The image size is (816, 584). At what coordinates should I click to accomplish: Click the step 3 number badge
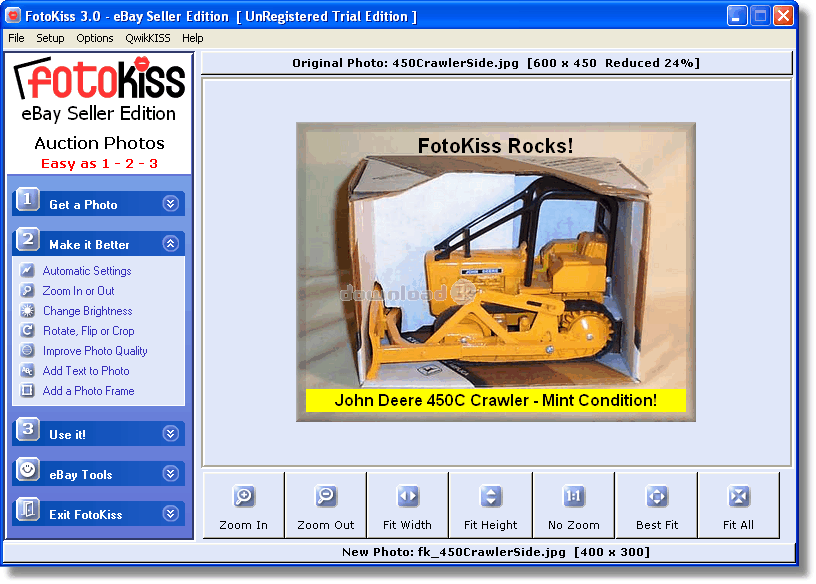point(28,430)
